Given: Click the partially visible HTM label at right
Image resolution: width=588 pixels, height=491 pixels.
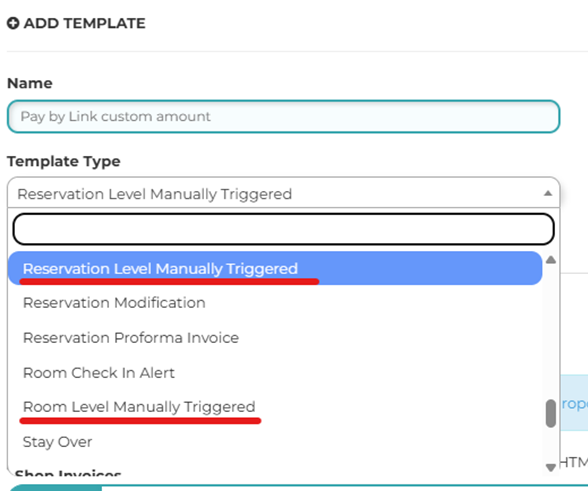Looking at the screenshot, I should pyautogui.click(x=574, y=462).
